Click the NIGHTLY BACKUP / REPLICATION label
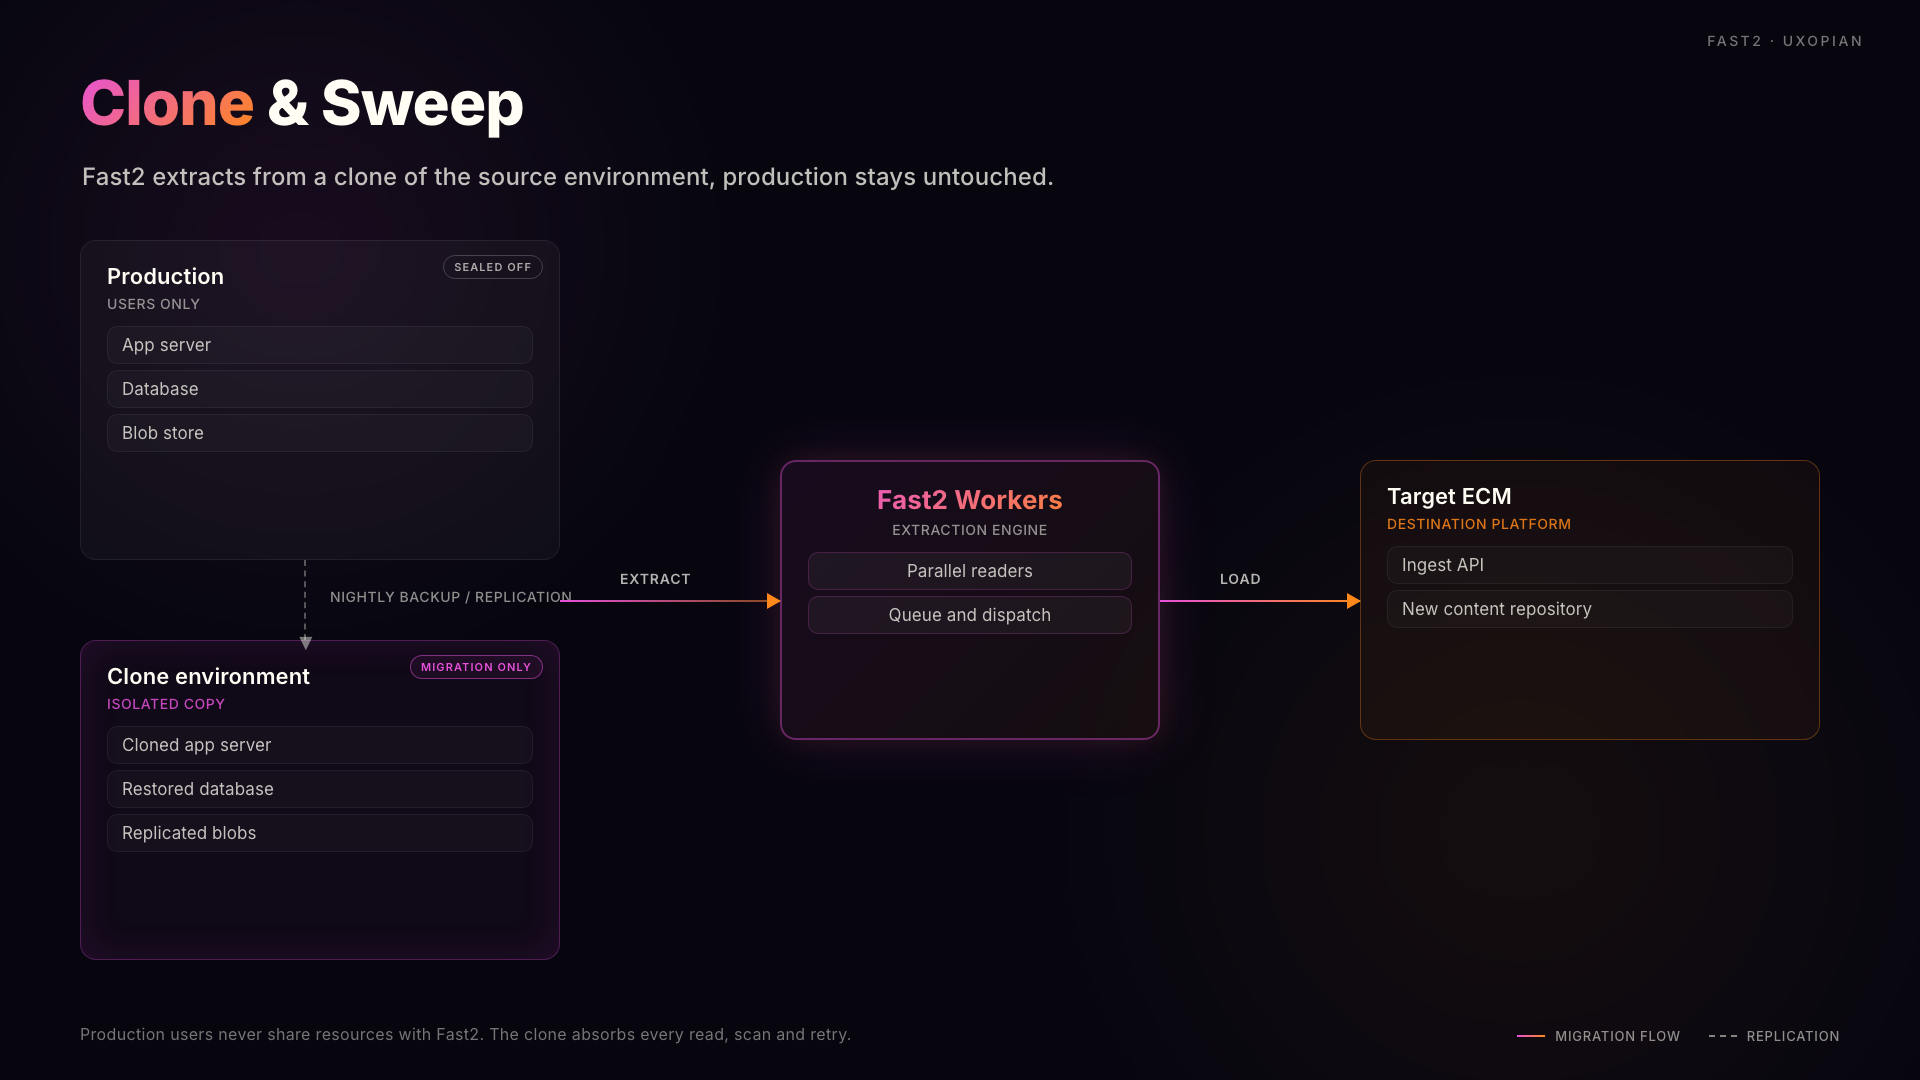The height and width of the screenshot is (1080, 1920). click(451, 597)
